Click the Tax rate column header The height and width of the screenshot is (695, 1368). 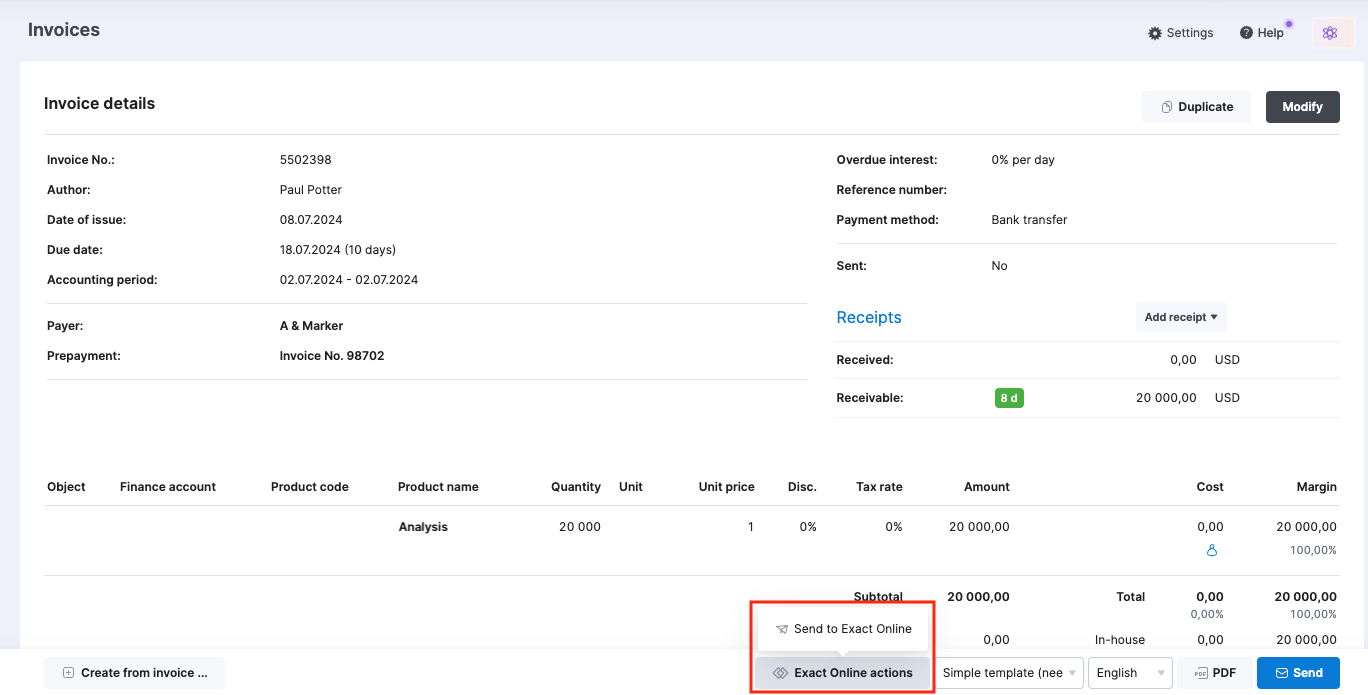pos(879,487)
